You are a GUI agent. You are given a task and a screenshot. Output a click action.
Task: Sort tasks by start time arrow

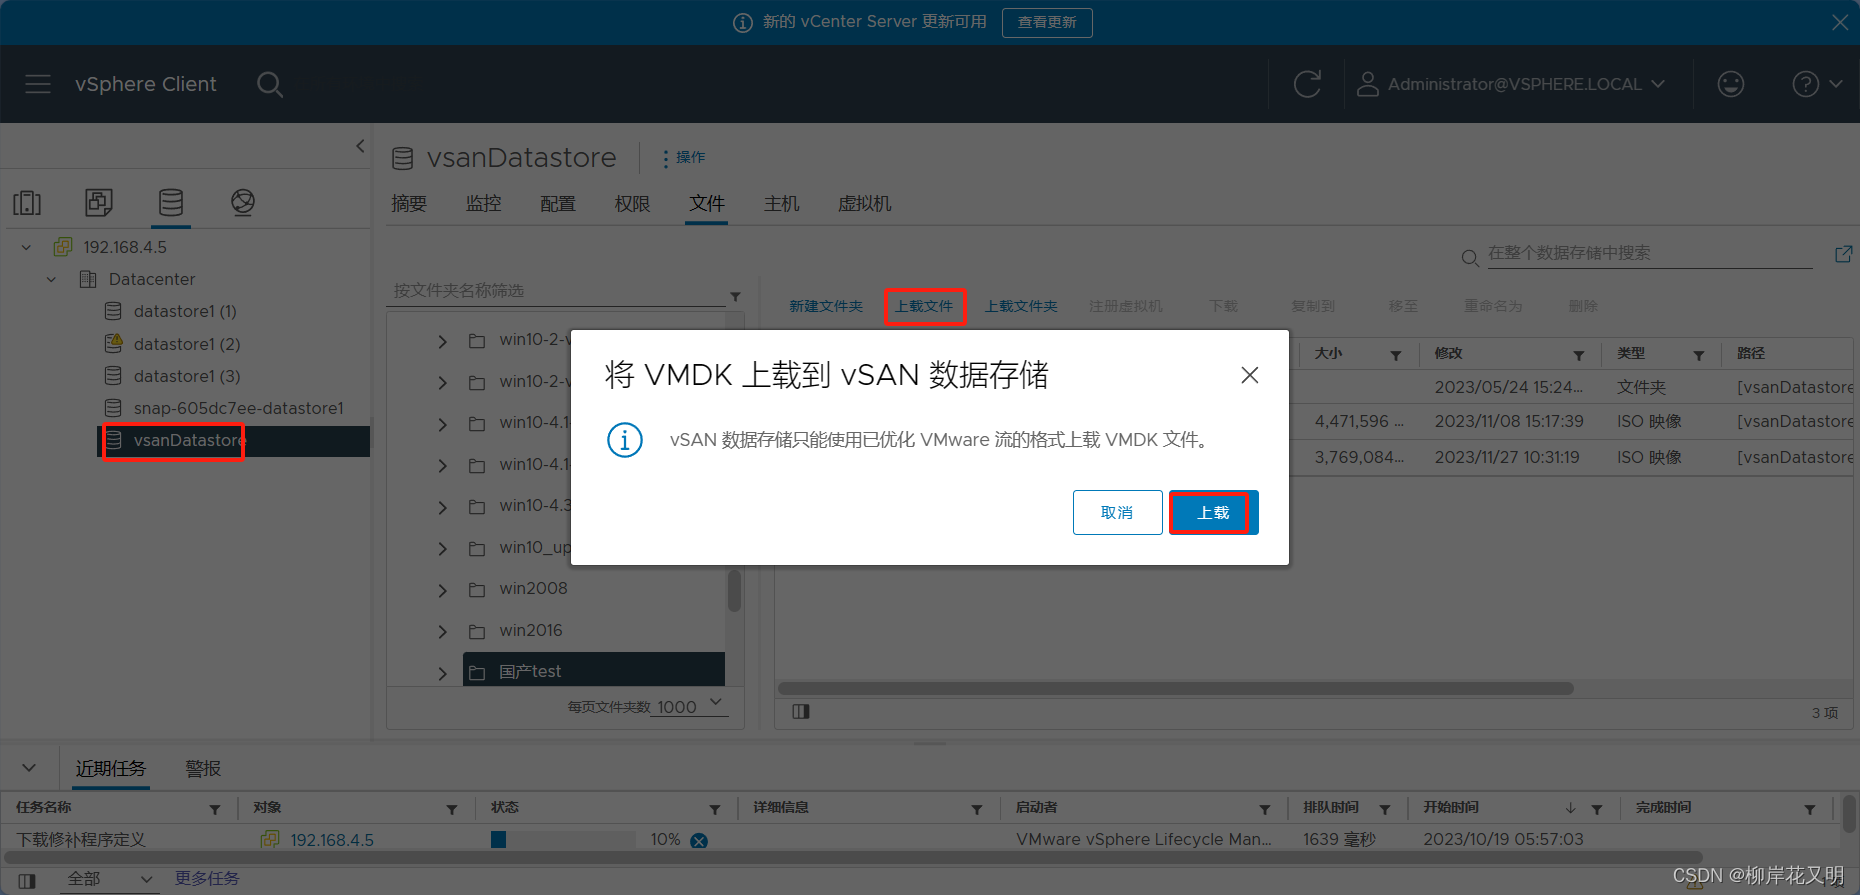[1571, 808]
